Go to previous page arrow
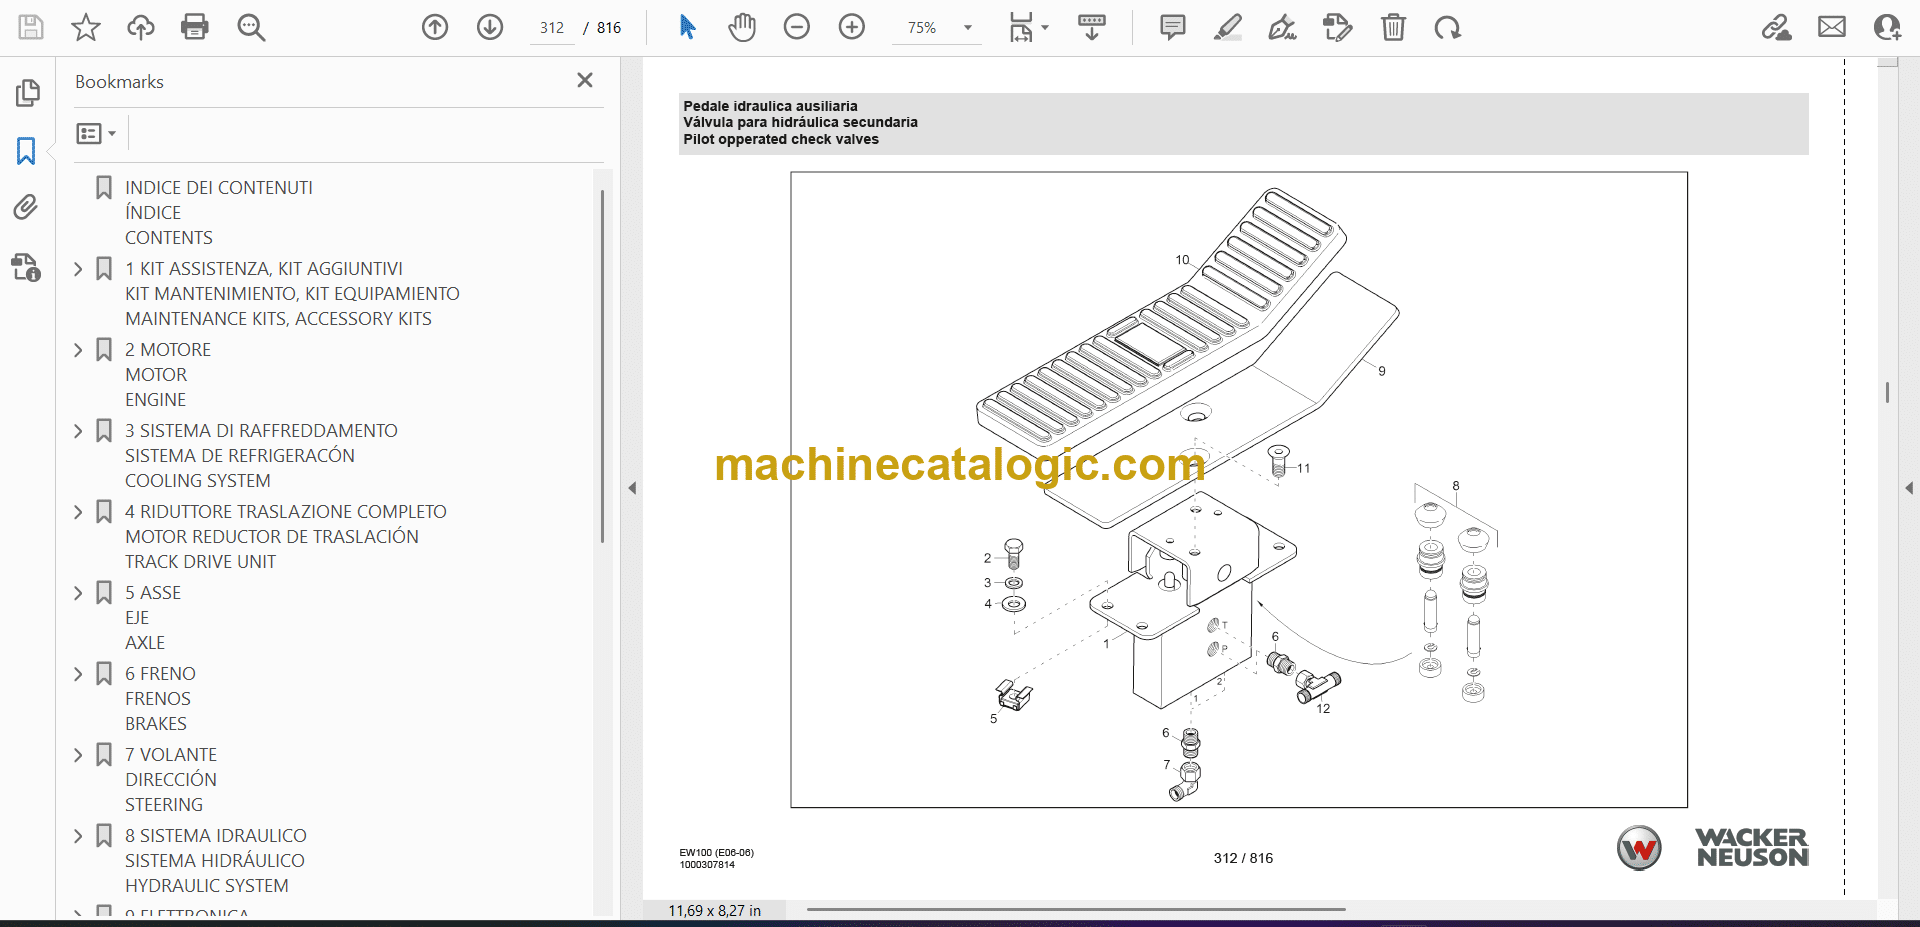The width and height of the screenshot is (1920, 927). [x=435, y=27]
